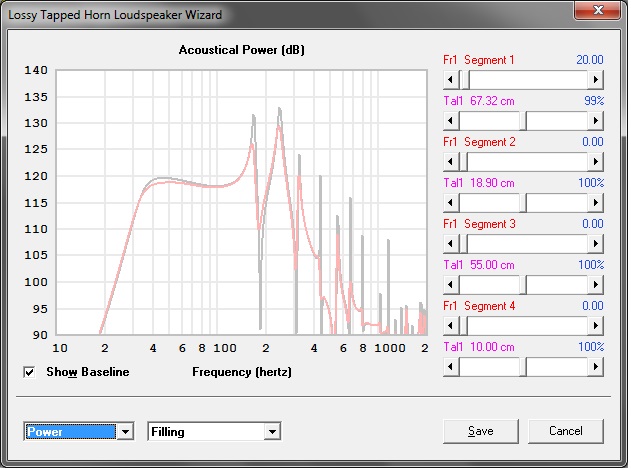Click the Fr1 Segment 2 label
631x470 pixels.
[x=479, y=142]
